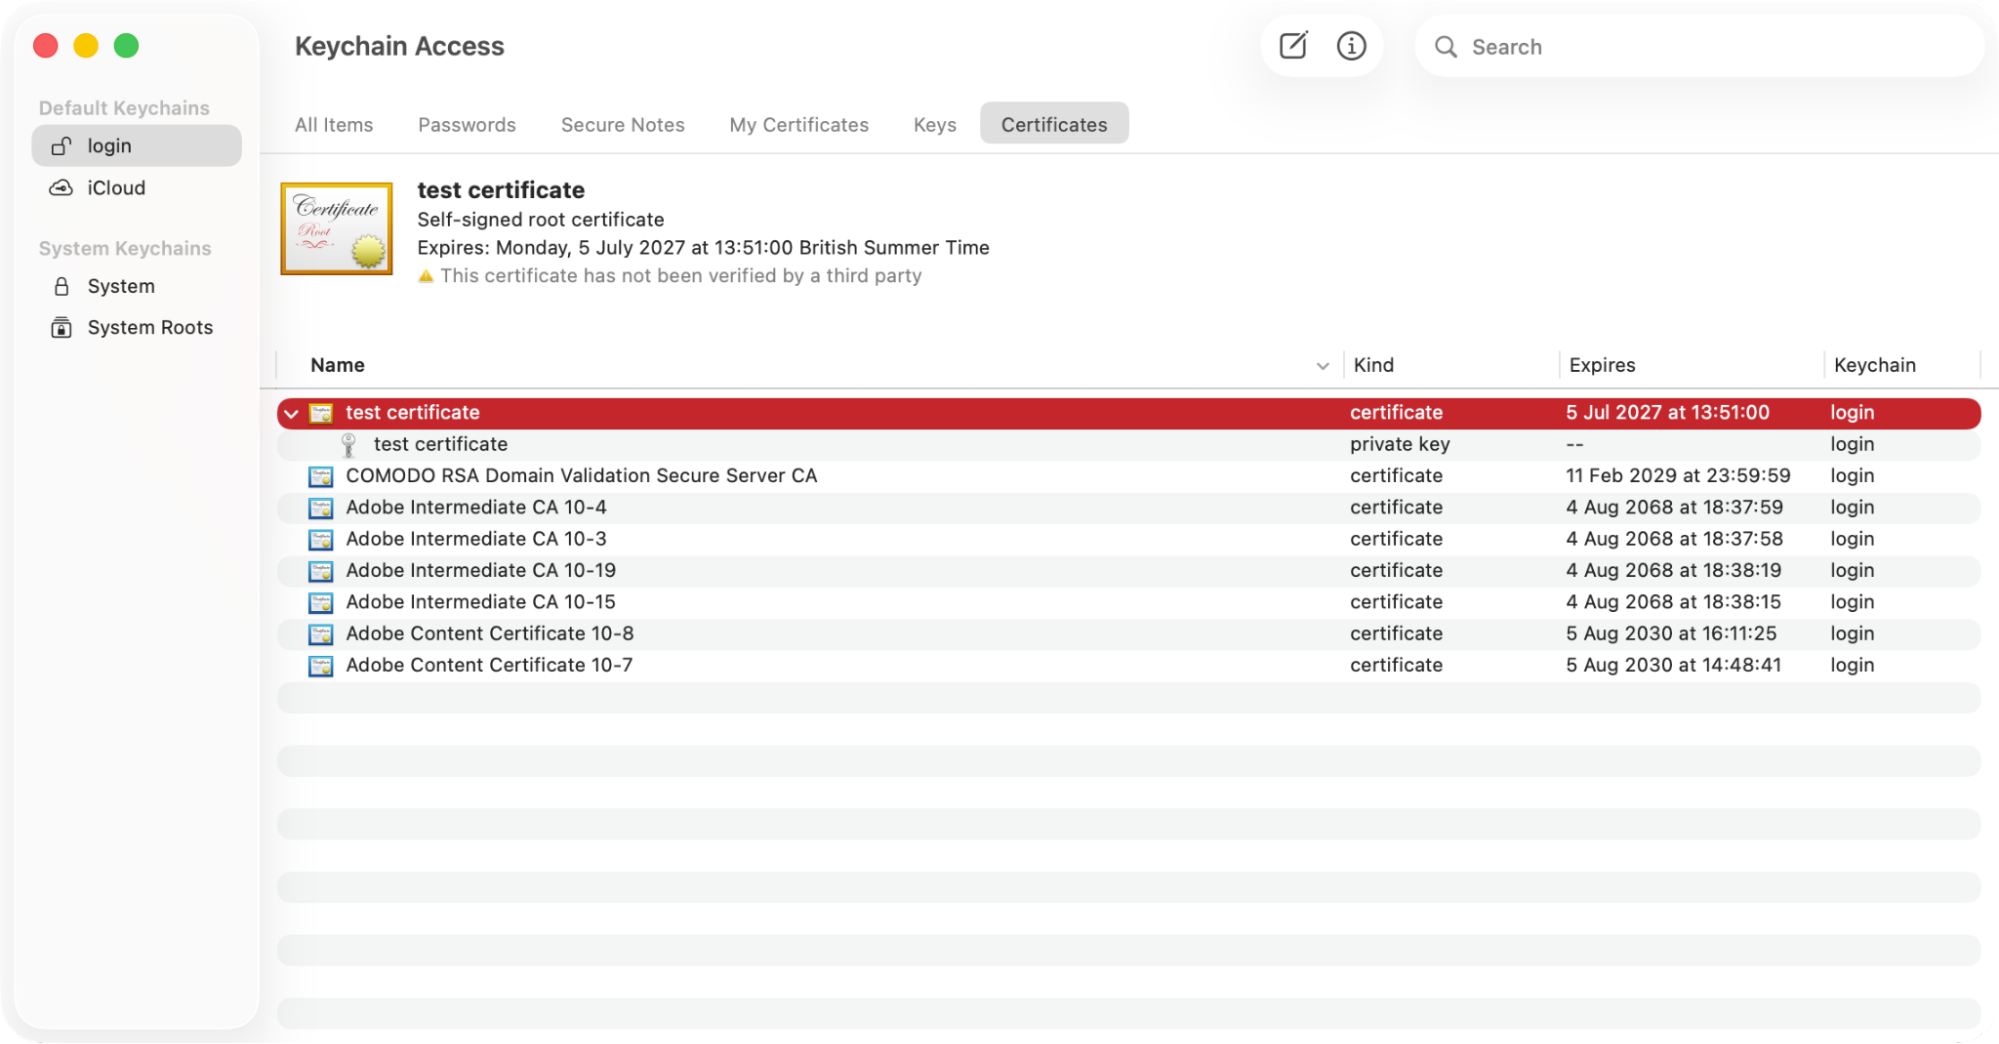
Task: Click the Adobe Intermediate CA 10-3 certificate icon
Action: 321,540
